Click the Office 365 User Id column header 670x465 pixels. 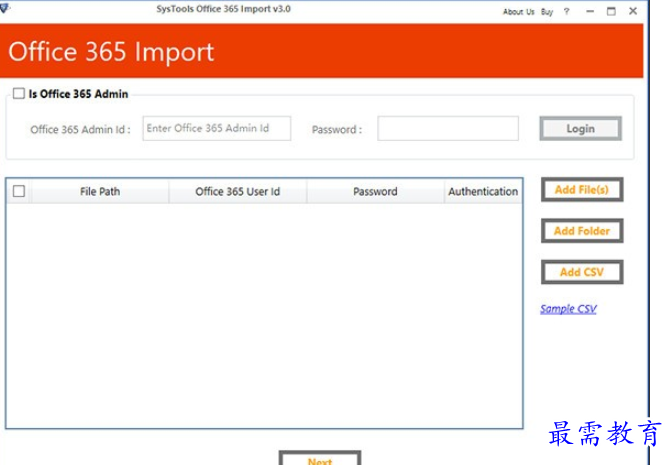tap(238, 191)
